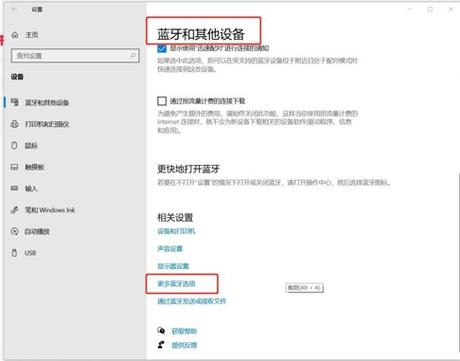
Task: Click the printer icon for 打印机和扫描仪
Action: tap(15, 124)
